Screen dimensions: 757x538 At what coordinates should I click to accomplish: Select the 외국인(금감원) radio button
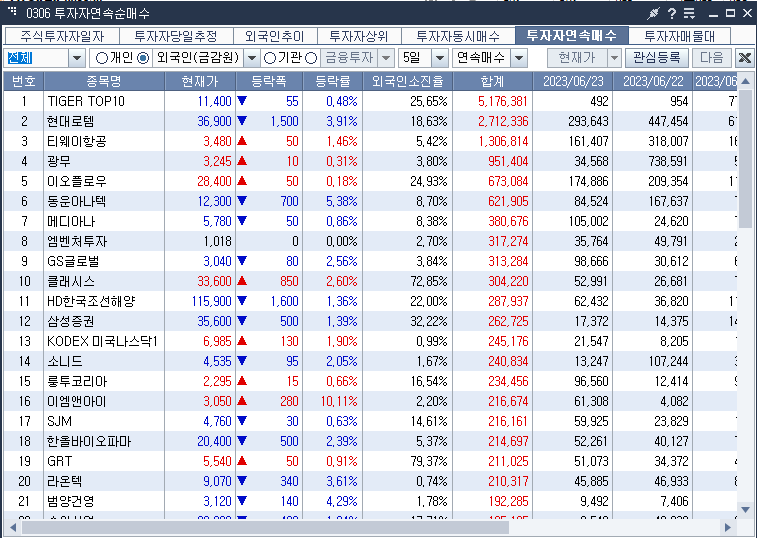(x=143, y=58)
